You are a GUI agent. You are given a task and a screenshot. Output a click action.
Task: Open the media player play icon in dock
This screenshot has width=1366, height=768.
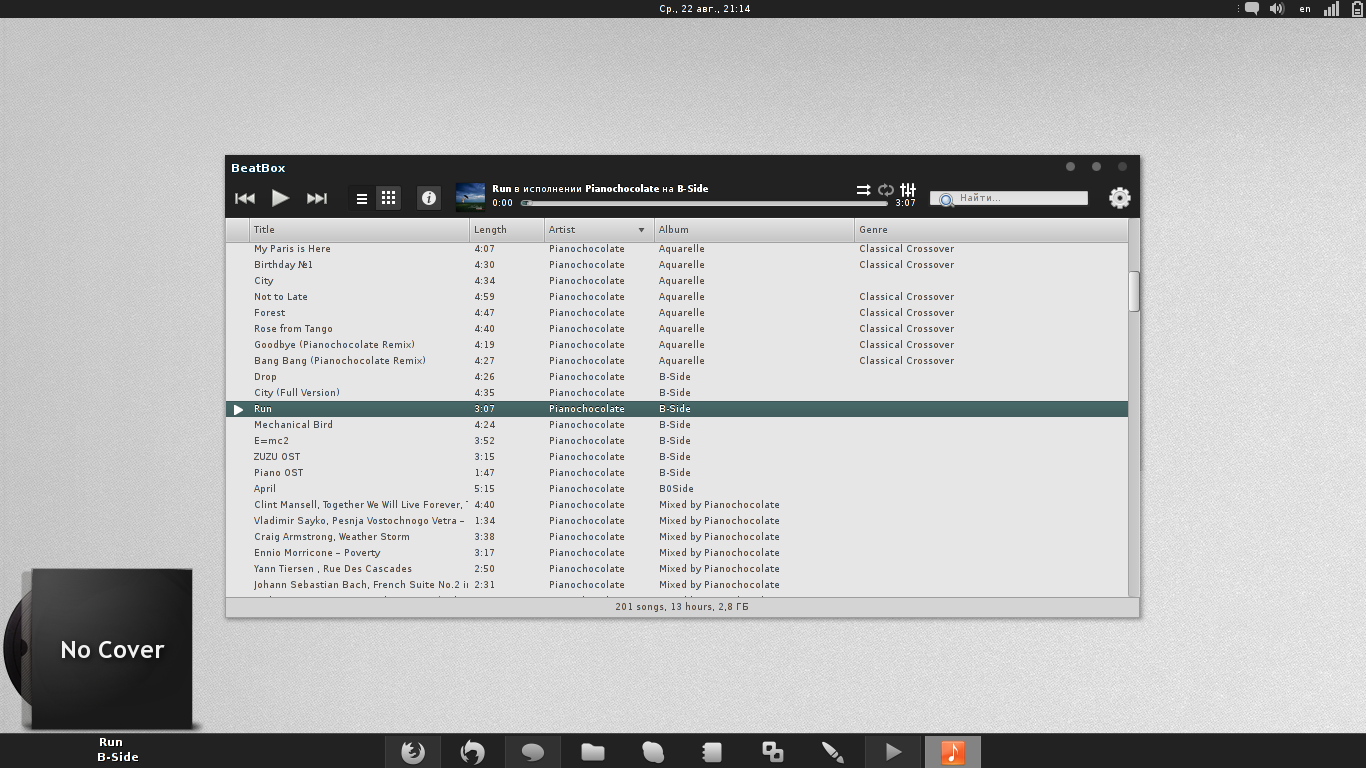893,752
